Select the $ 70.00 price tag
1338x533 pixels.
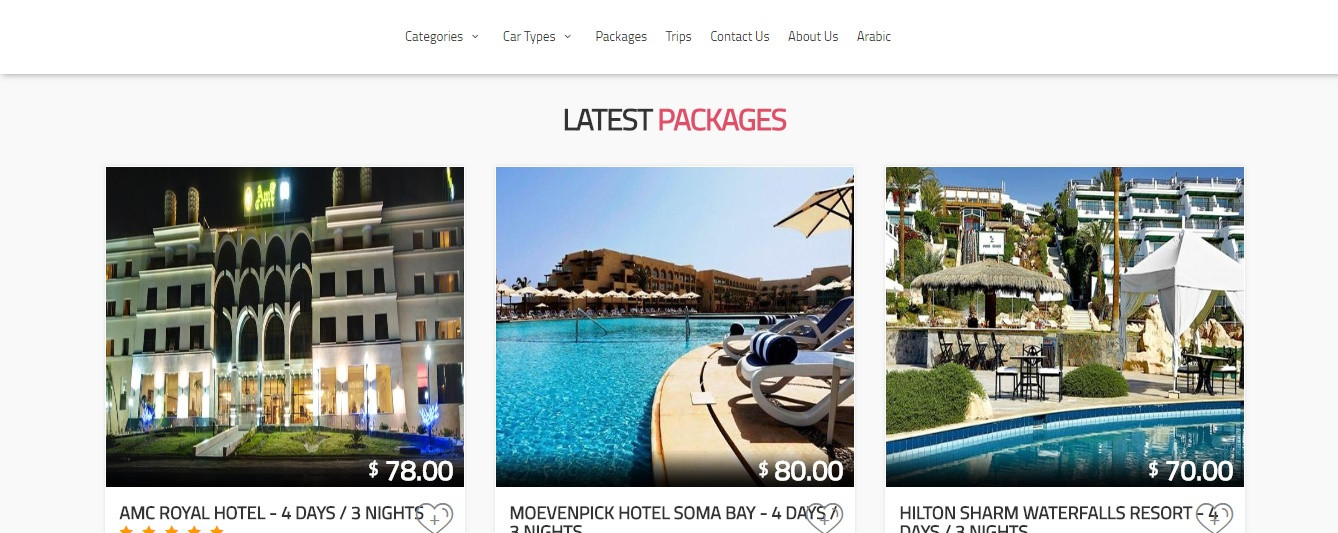[x=1190, y=470]
